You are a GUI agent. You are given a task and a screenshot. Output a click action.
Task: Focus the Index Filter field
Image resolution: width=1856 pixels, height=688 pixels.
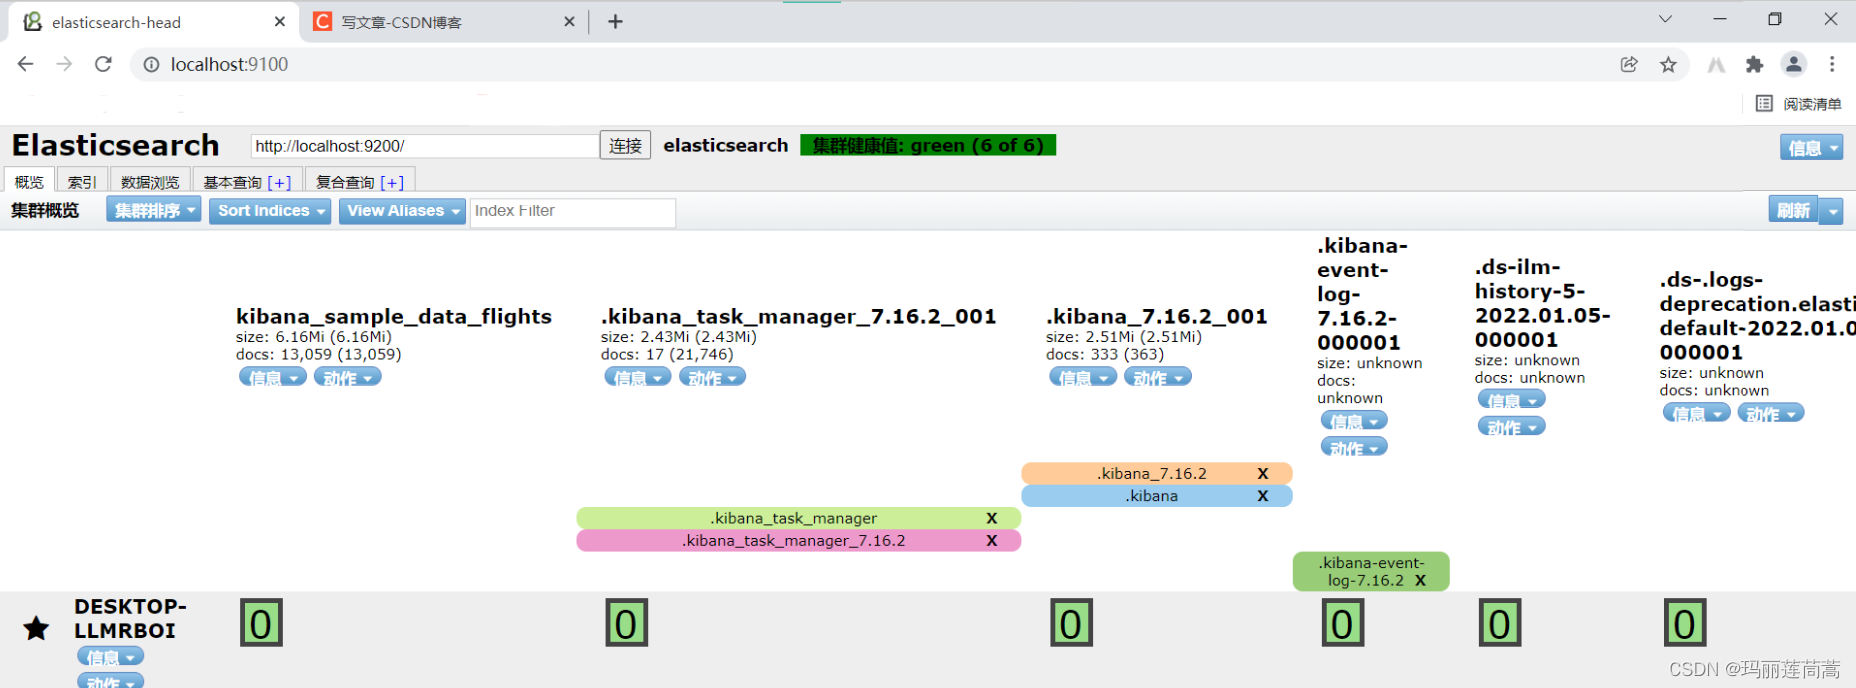[x=573, y=211]
